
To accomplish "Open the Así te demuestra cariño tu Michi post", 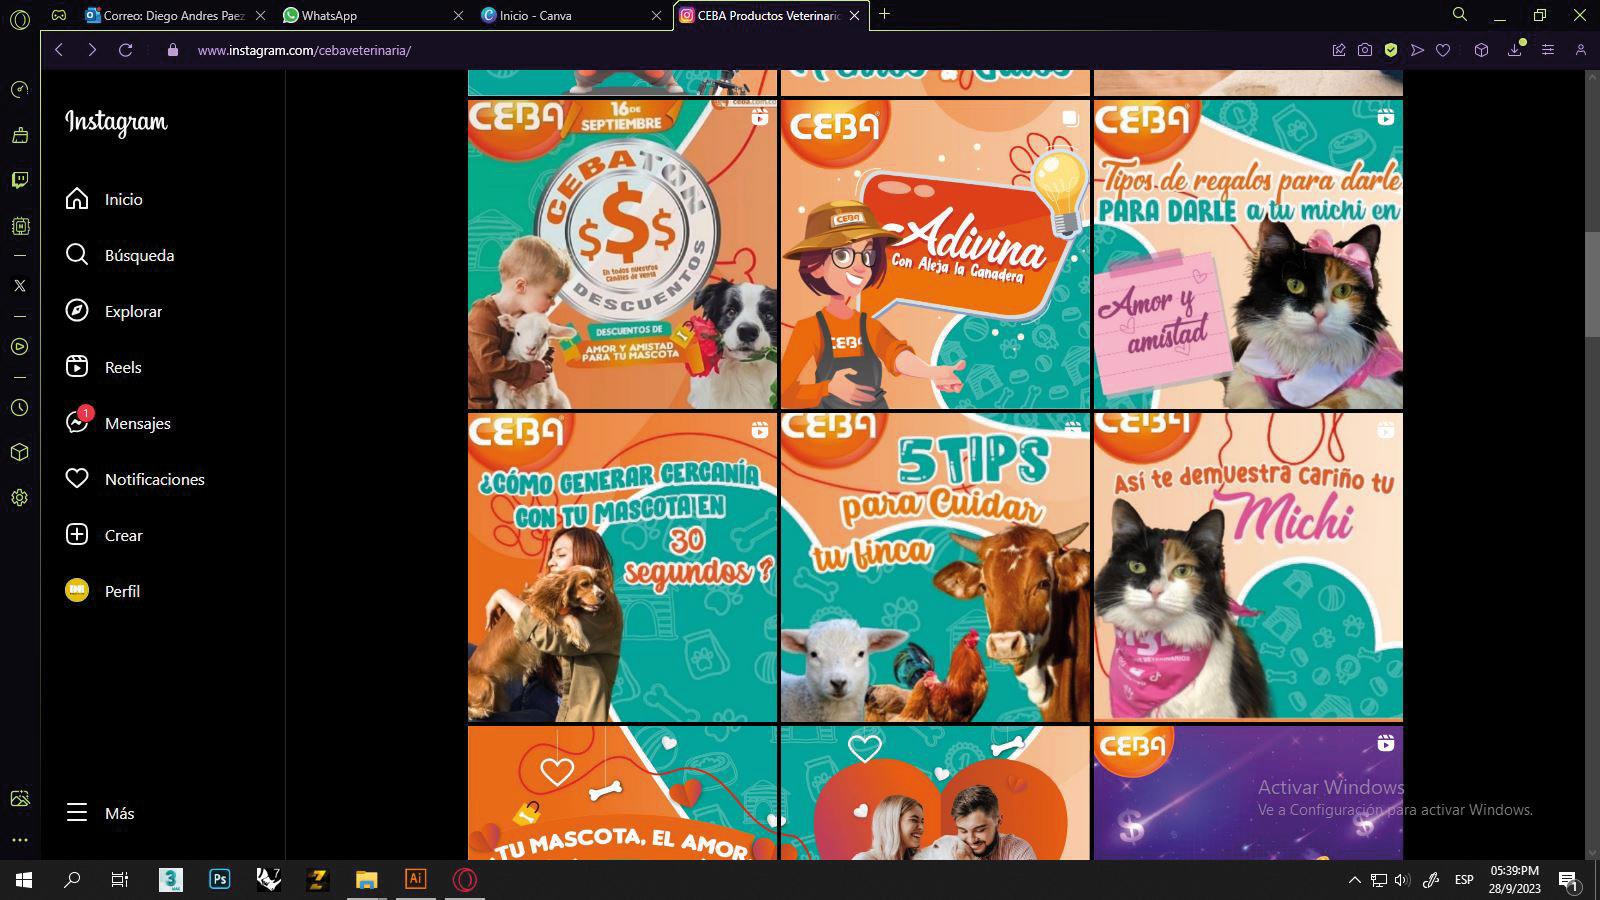I will coord(1248,567).
